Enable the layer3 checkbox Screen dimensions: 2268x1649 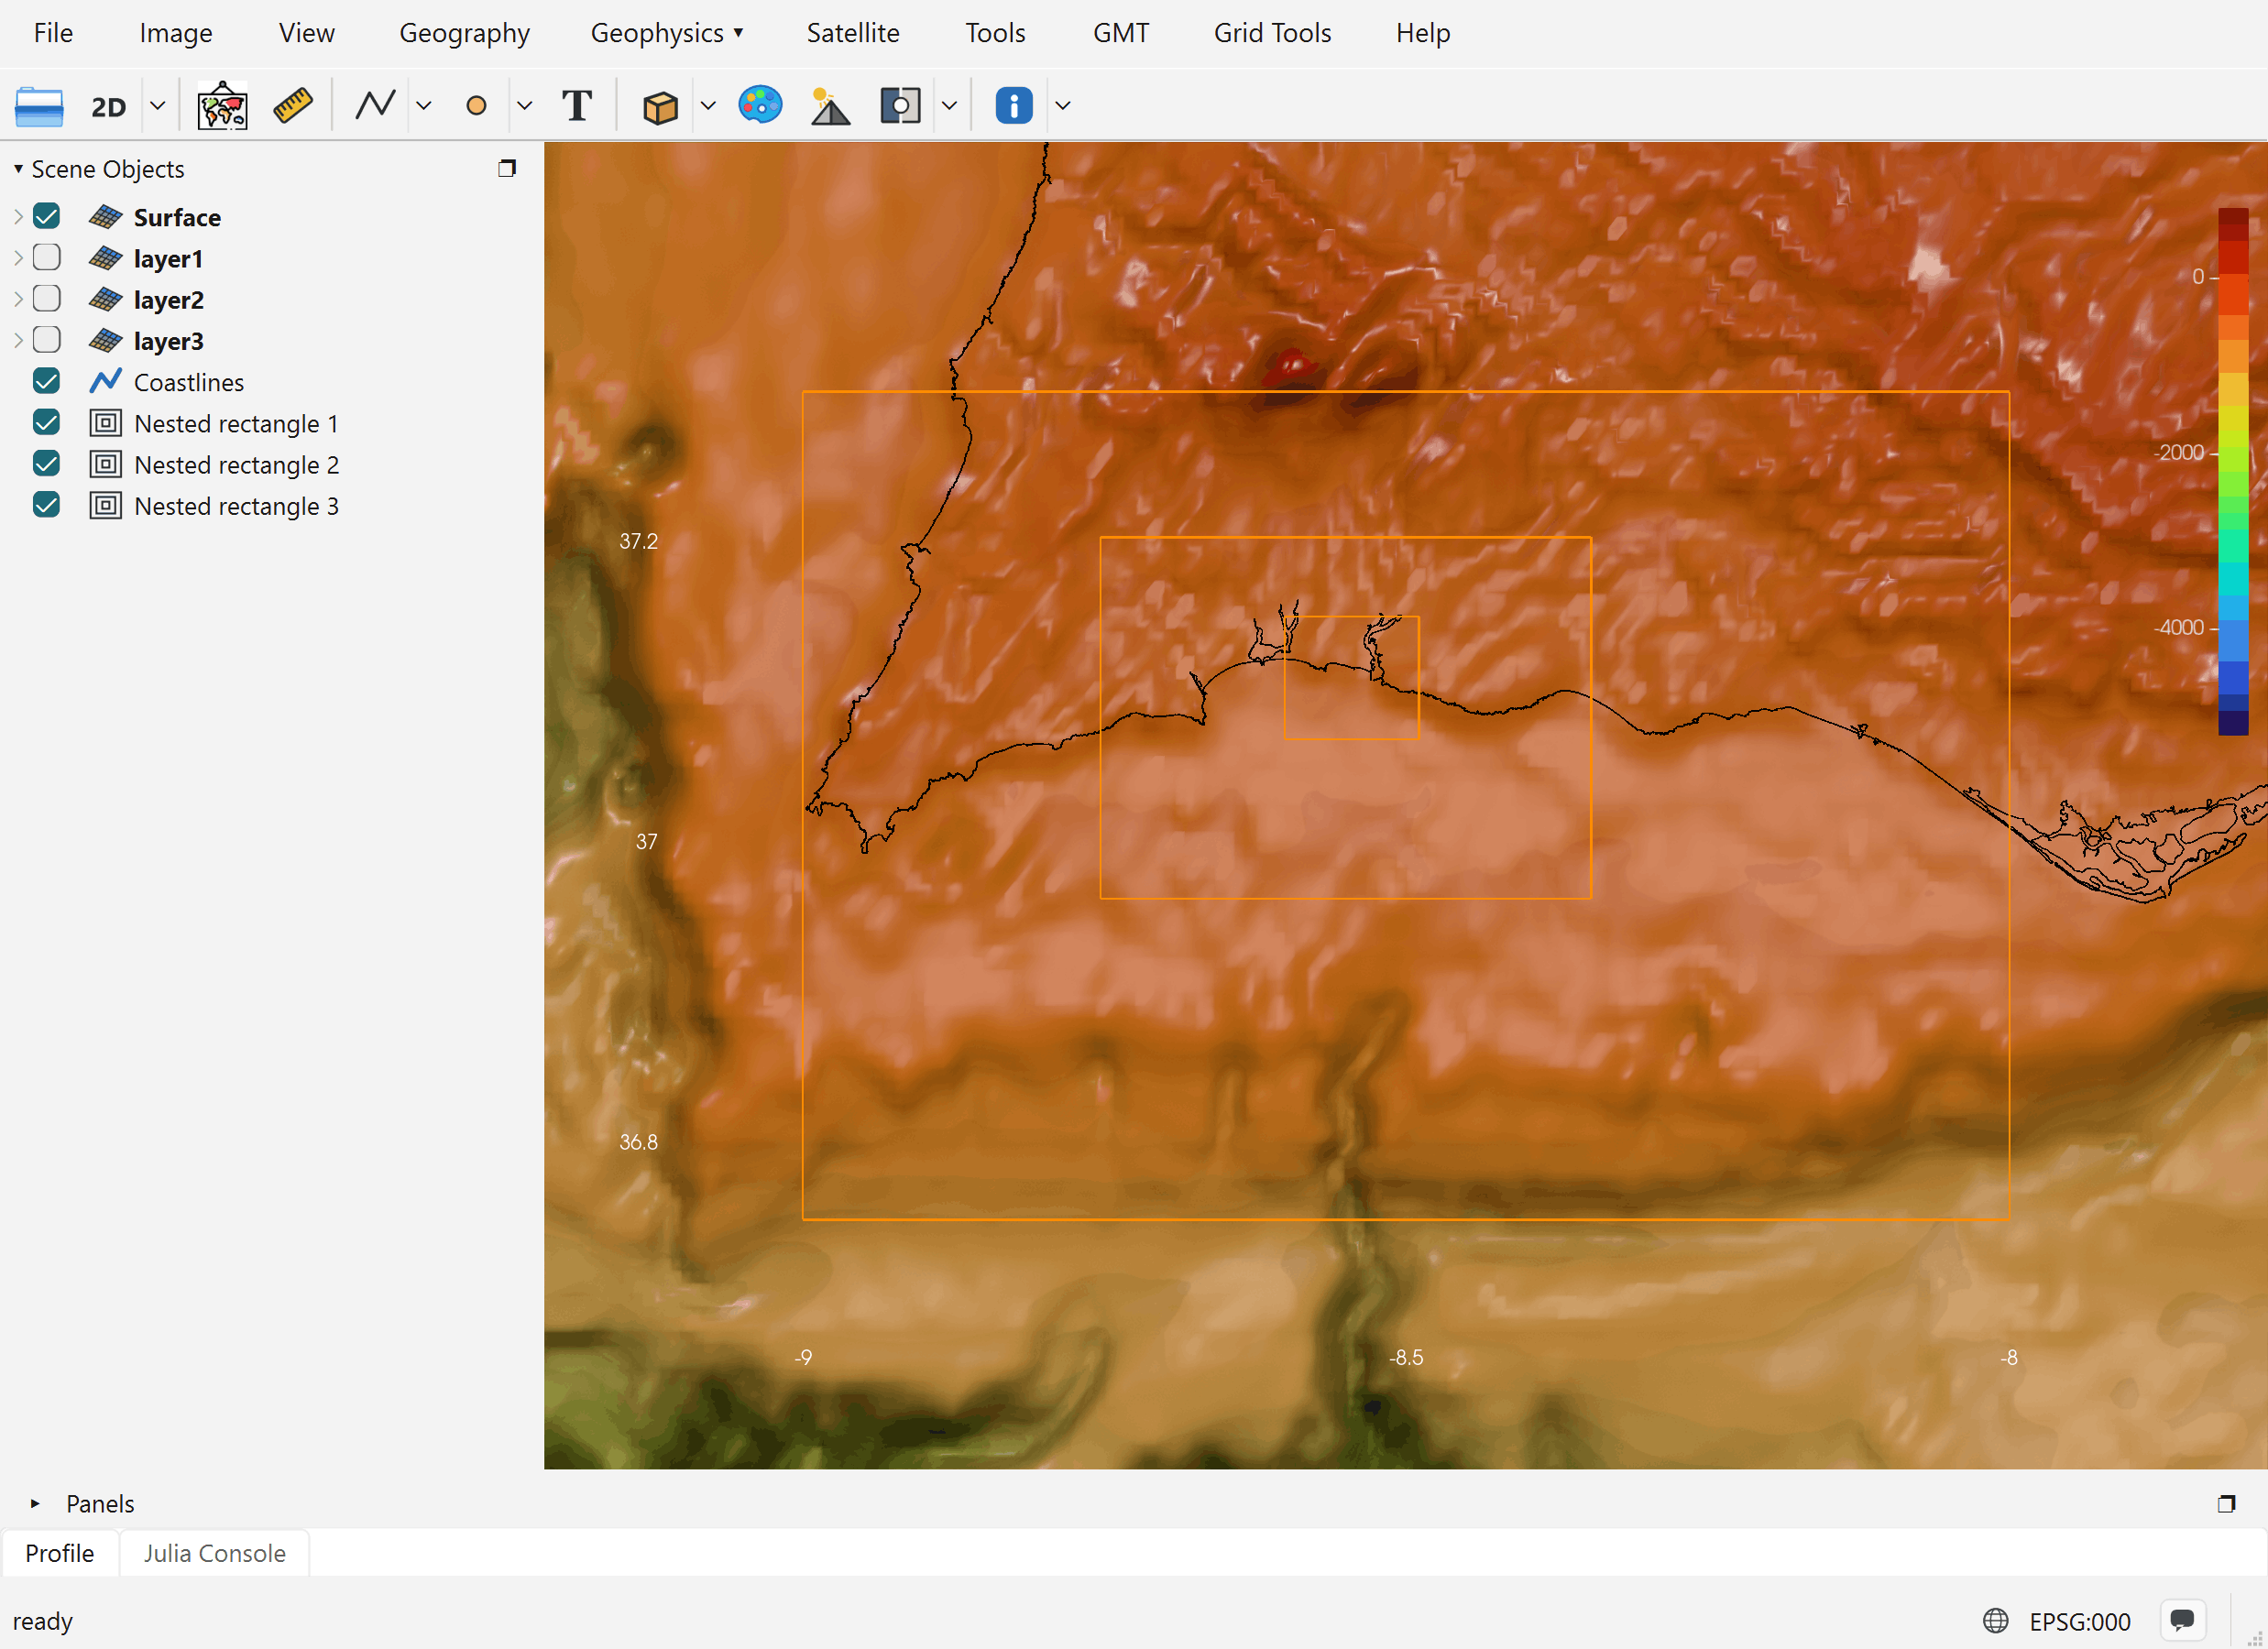point(46,339)
